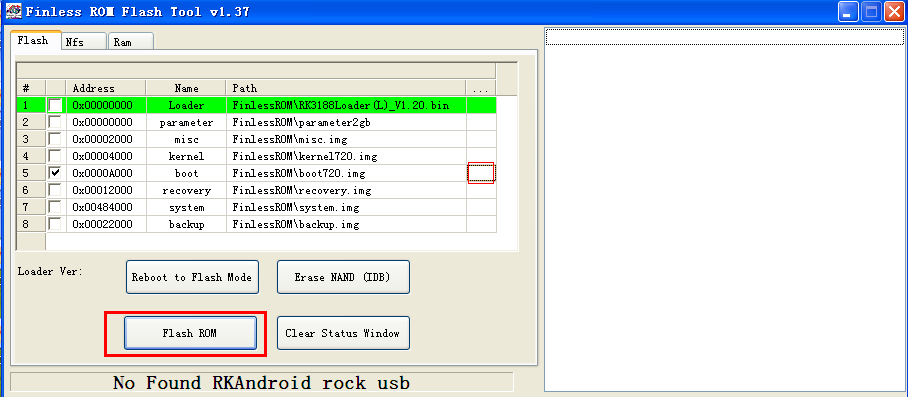This screenshot has width=908, height=397.
Task: Enable the Loader row checkbox
Action: tap(56, 105)
